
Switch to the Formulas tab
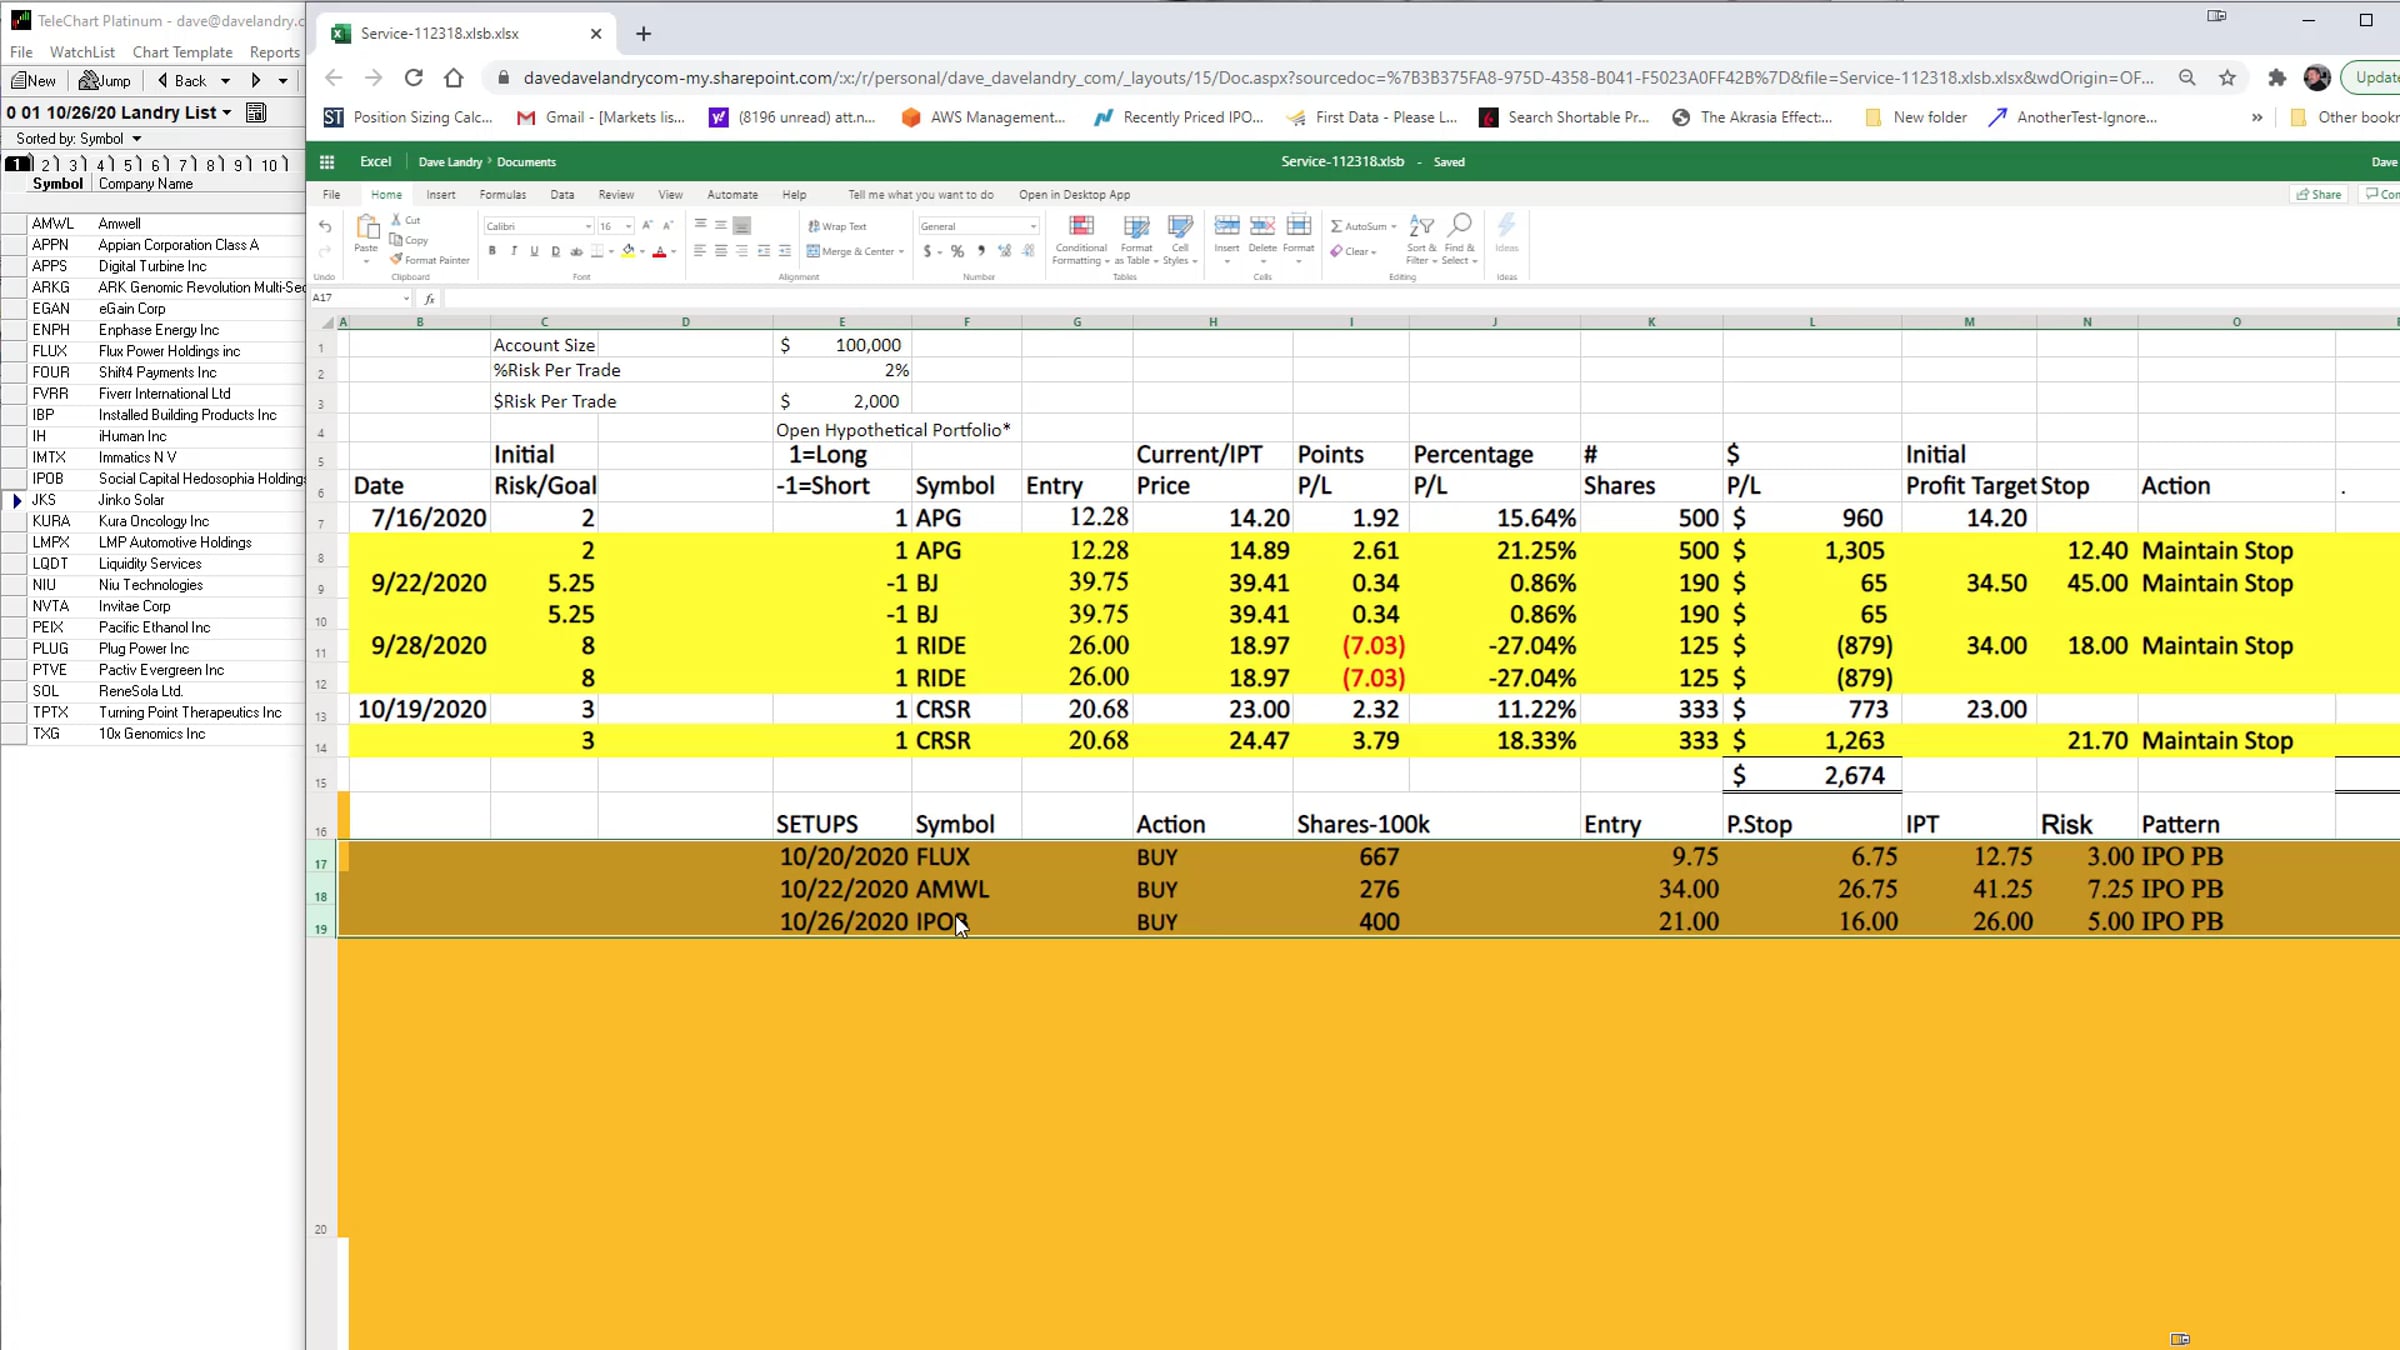point(502,195)
